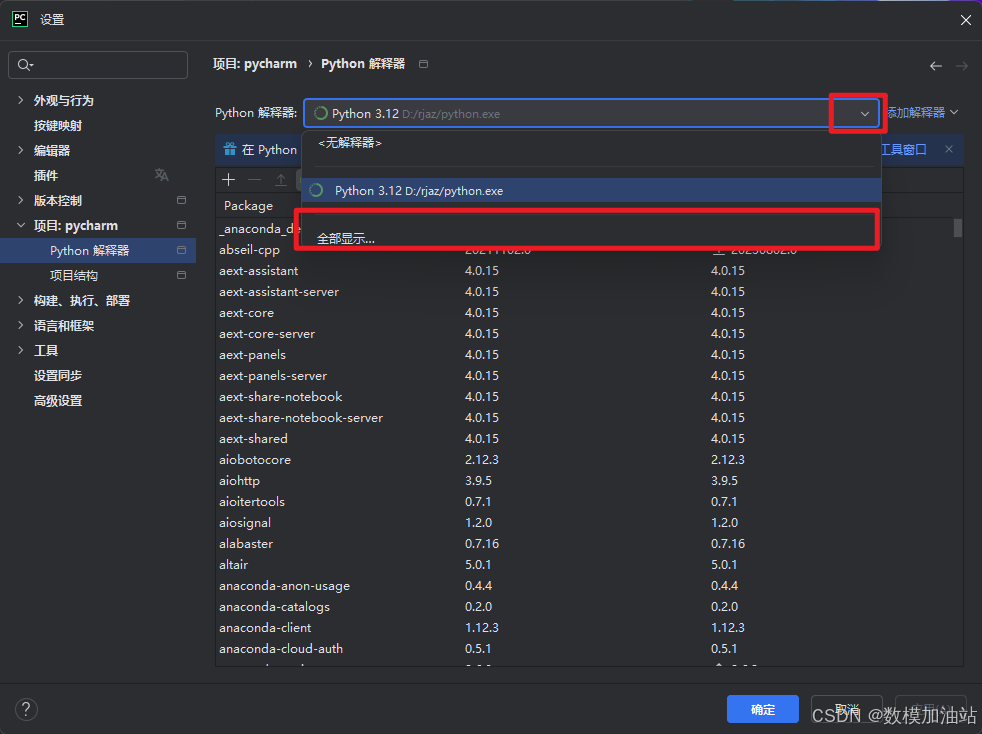Select 全部显示... in the interpreter list
This screenshot has height=734, width=982.
[x=346, y=238]
